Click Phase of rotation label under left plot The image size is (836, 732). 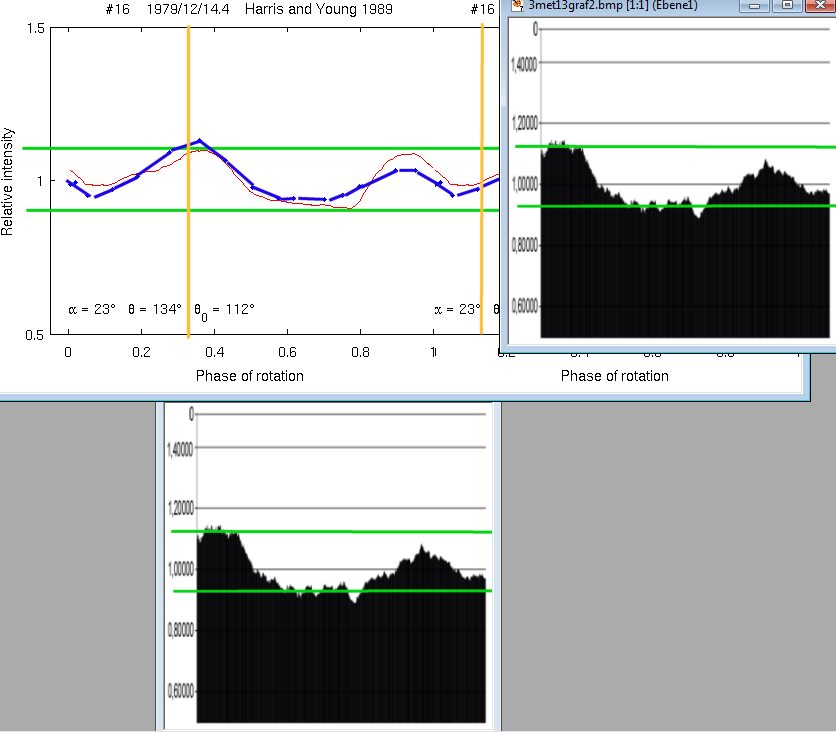tap(250, 376)
